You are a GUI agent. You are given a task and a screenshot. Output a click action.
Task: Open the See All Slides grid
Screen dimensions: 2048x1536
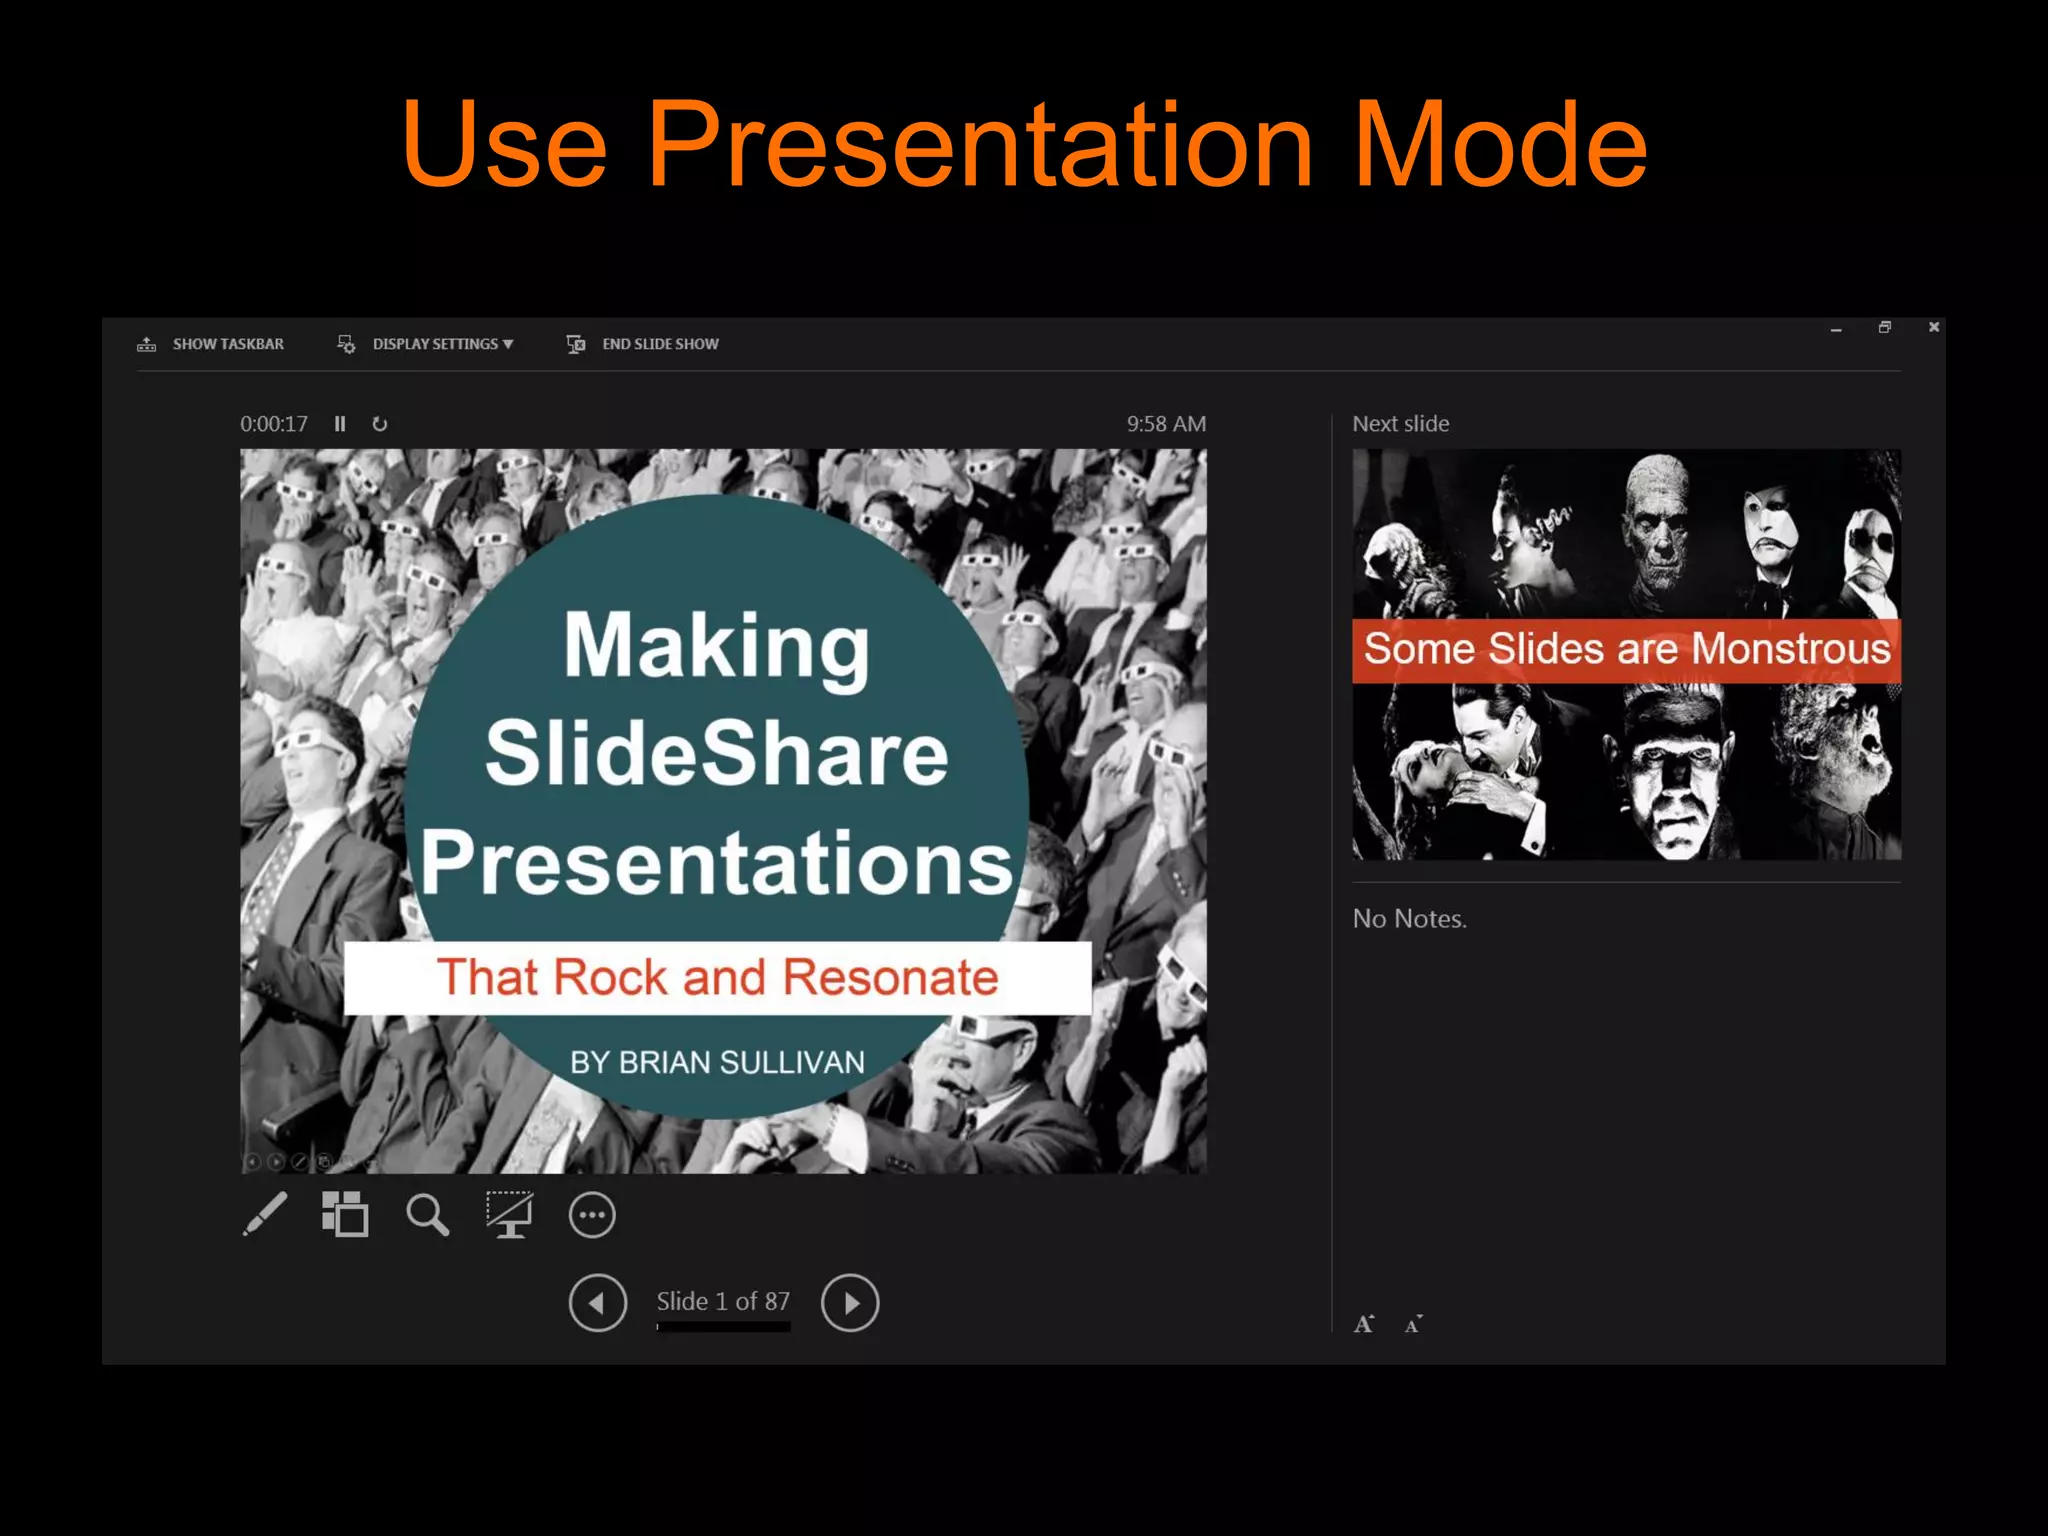click(345, 1214)
